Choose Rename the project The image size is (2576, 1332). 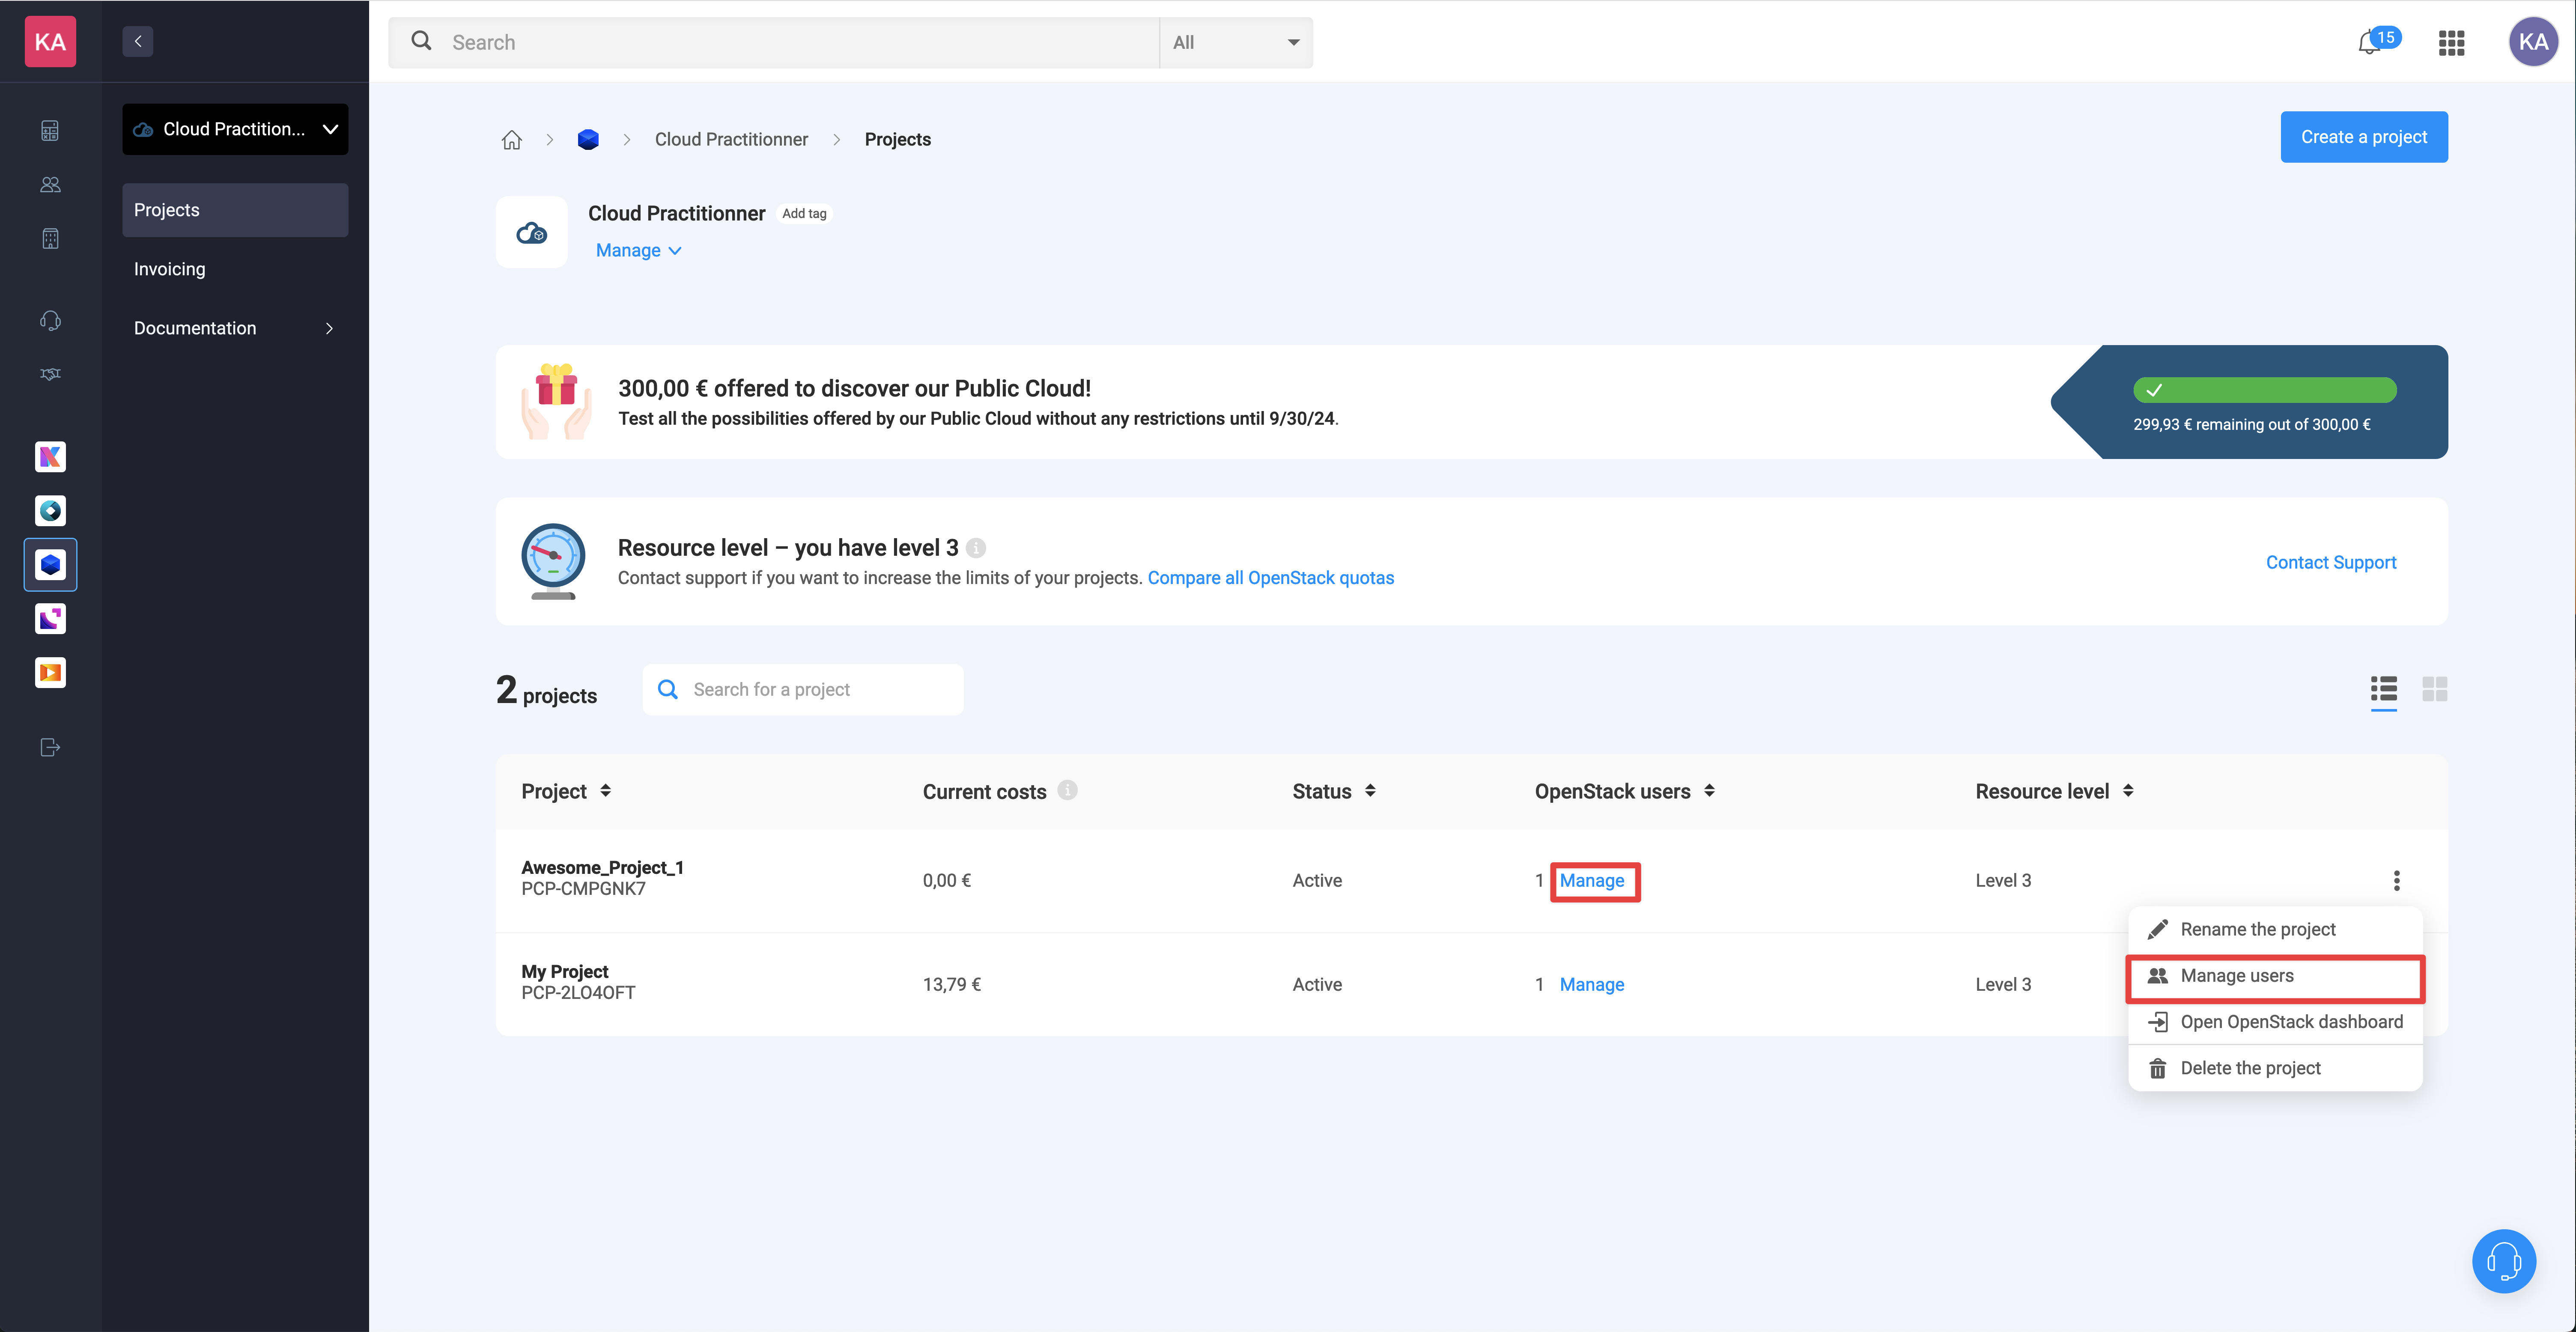point(2275,930)
